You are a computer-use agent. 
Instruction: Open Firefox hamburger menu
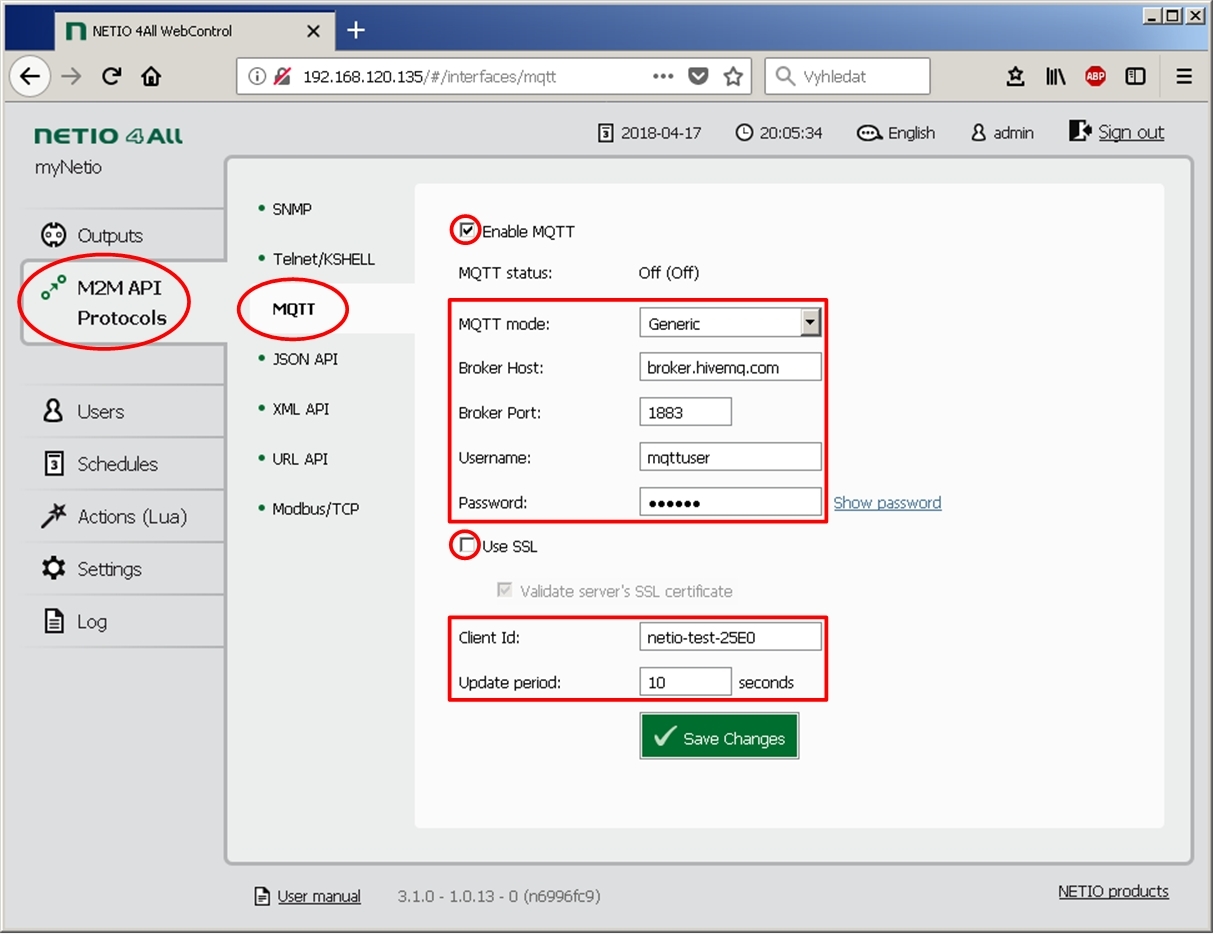[x=1184, y=76]
